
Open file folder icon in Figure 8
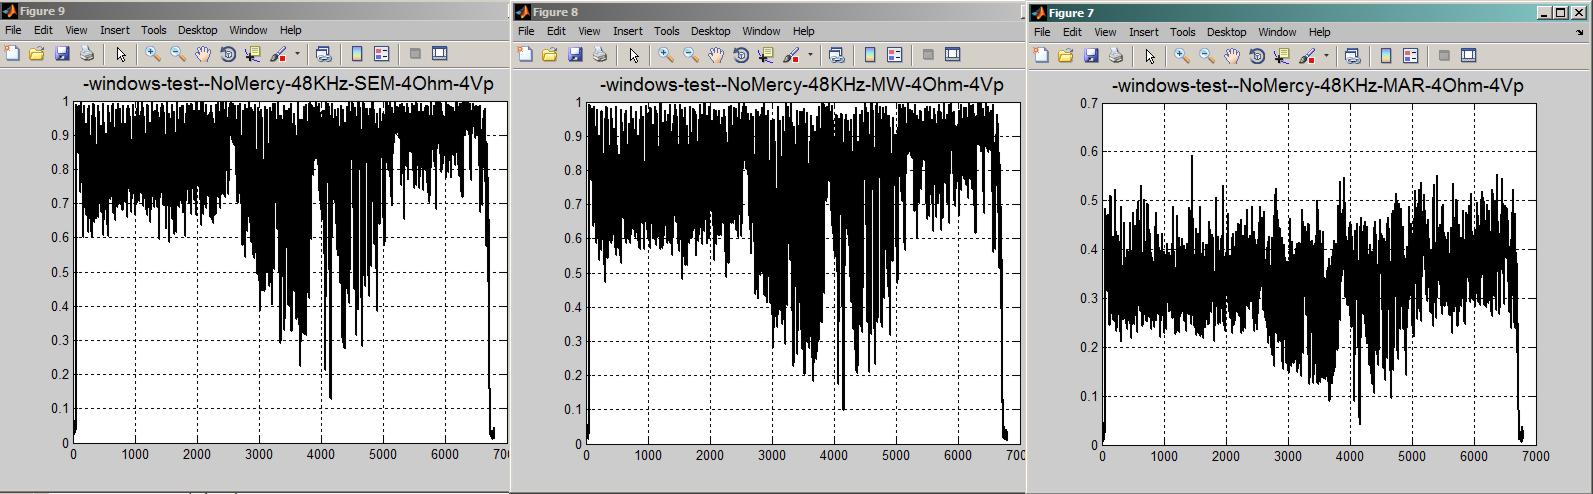(x=550, y=55)
